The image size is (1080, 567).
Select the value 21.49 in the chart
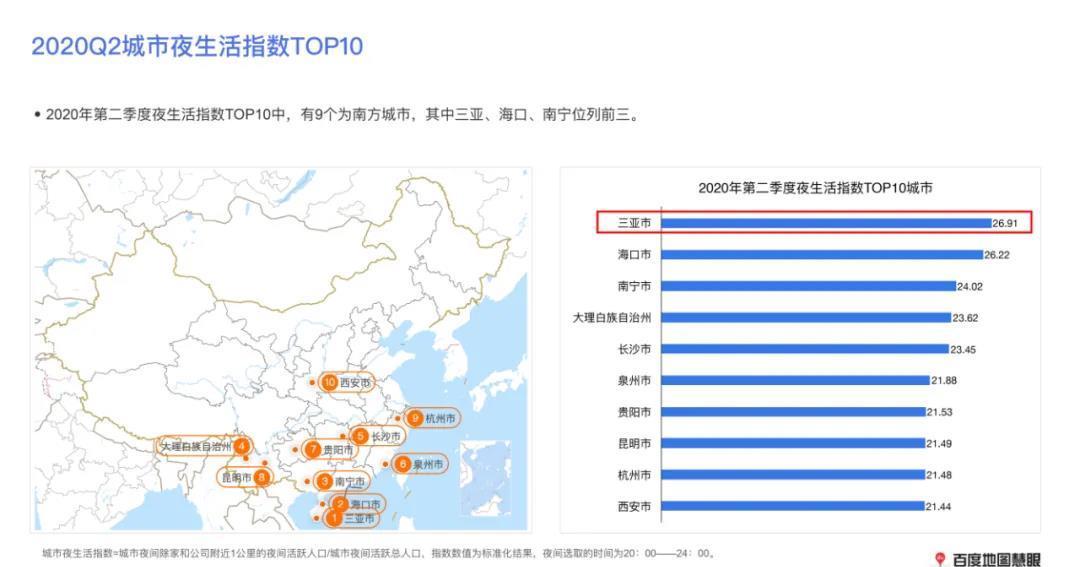[x=939, y=444]
